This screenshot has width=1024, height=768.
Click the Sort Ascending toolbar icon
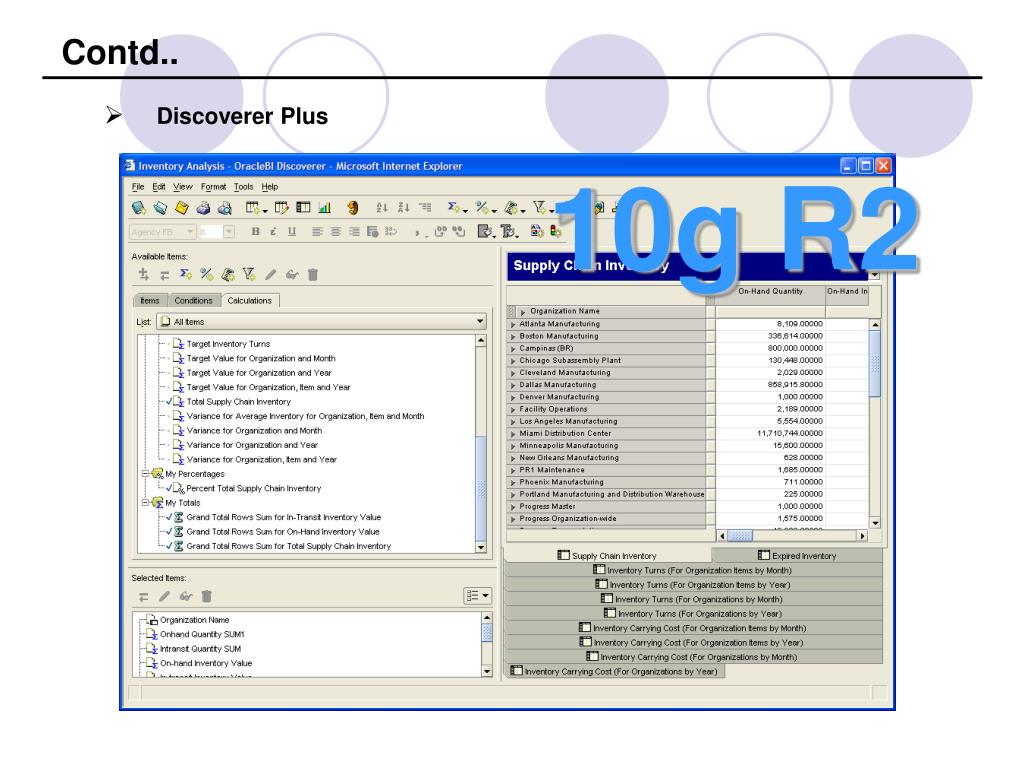[x=382, y=208]
